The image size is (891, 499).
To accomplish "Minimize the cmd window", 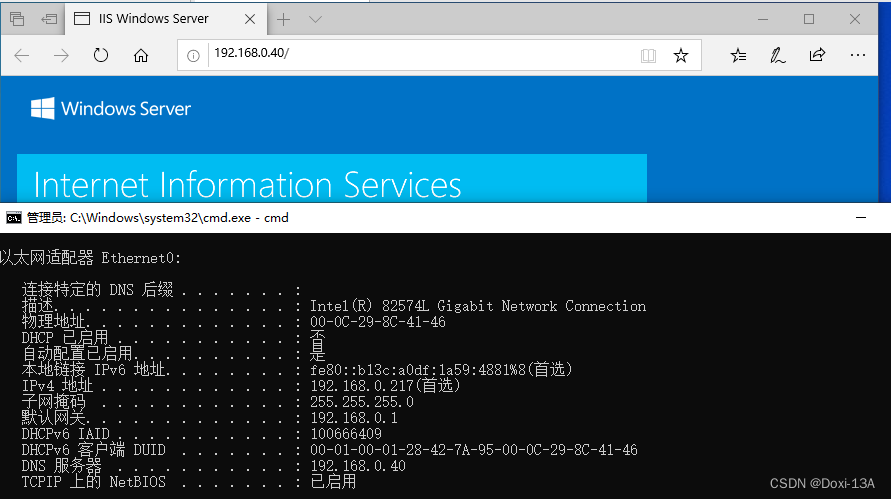I will [x=861, y=218].
